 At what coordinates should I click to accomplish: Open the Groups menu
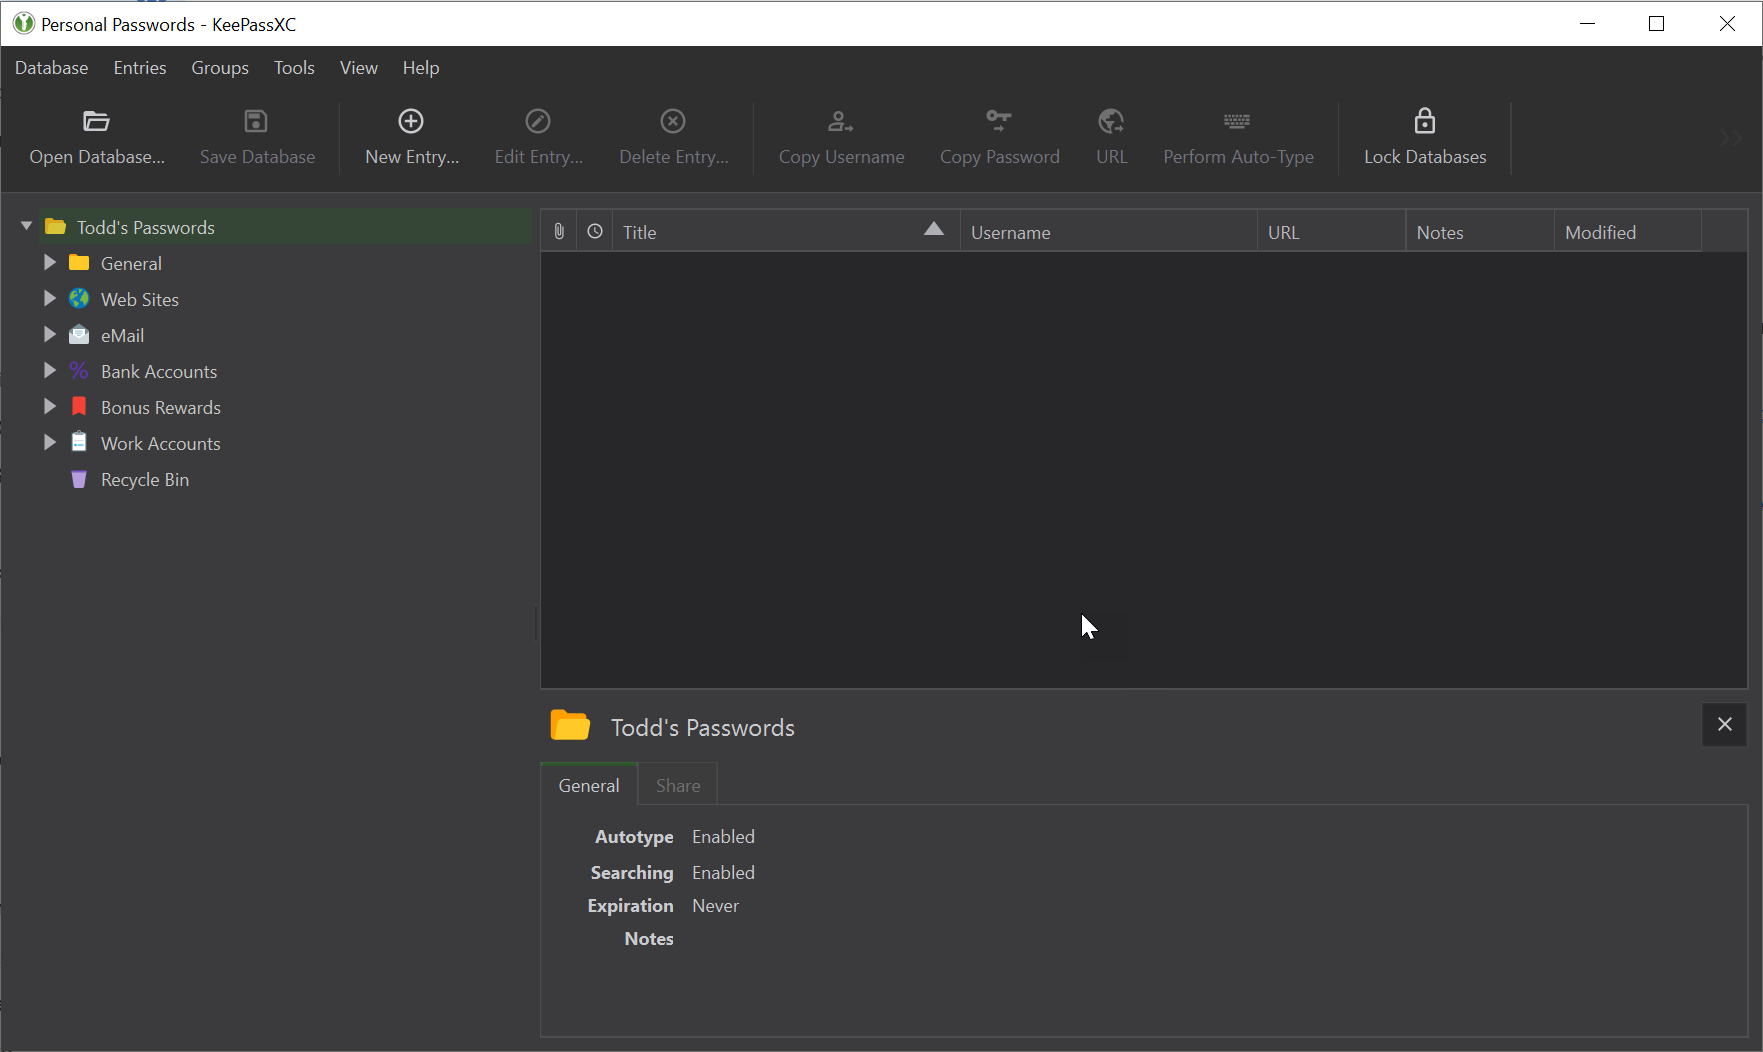click(220, 68)
